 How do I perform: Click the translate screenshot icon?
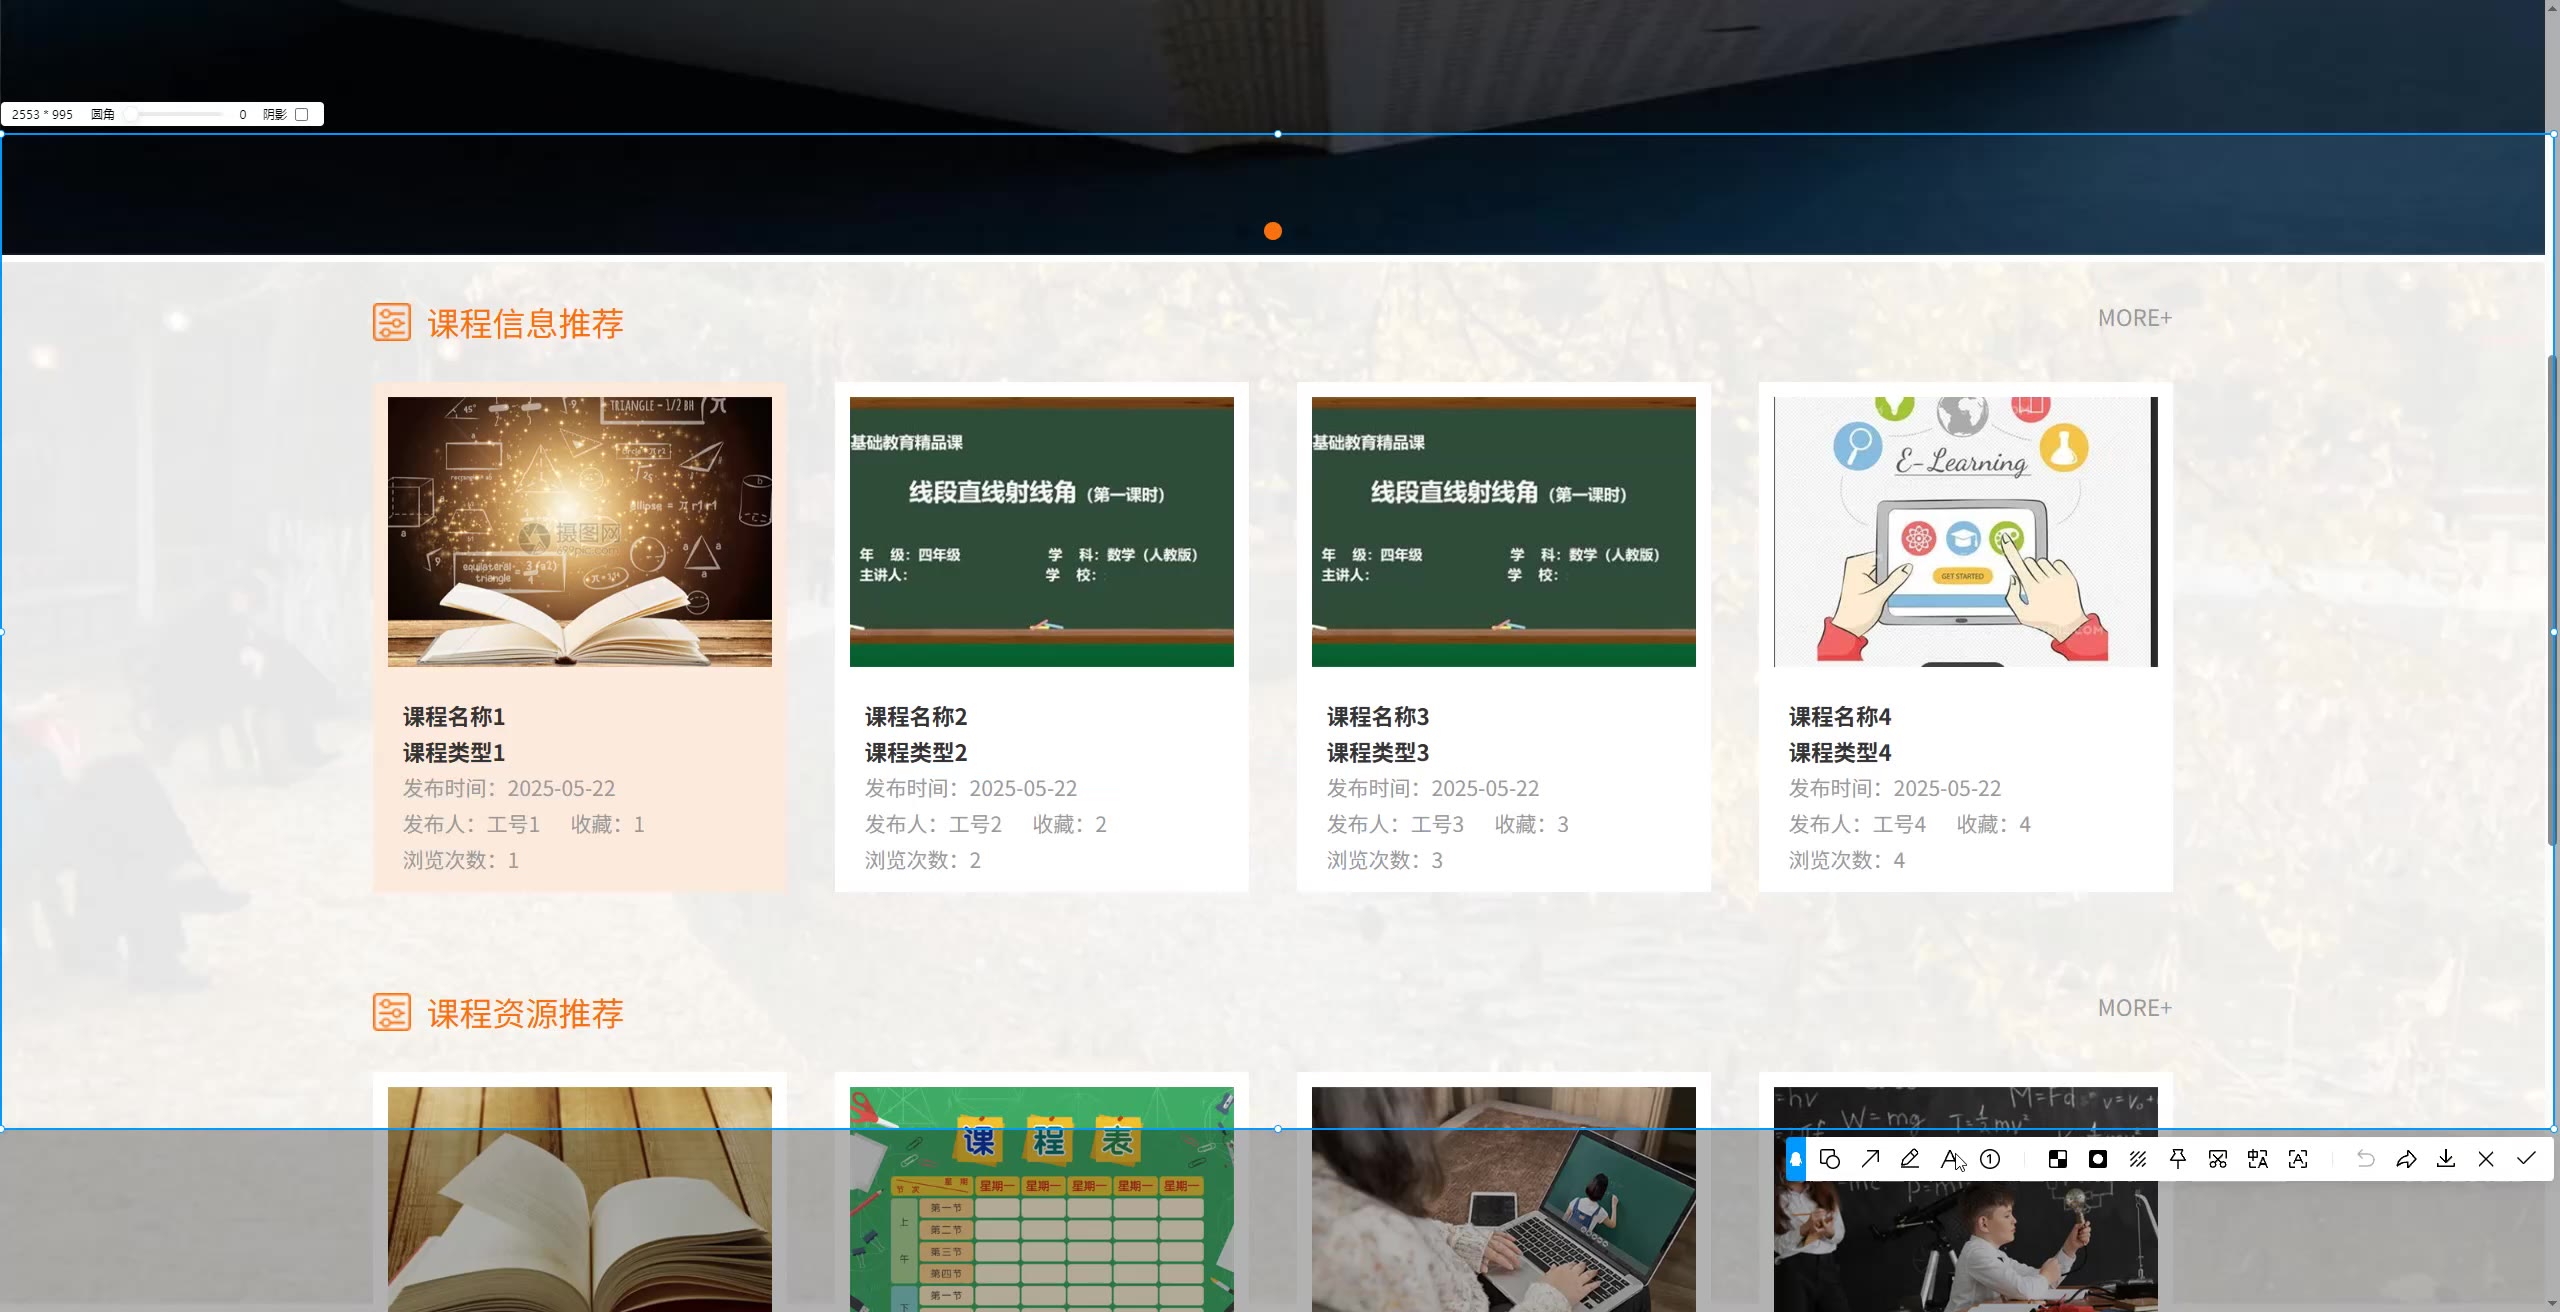click(x=2257, y=1159)
